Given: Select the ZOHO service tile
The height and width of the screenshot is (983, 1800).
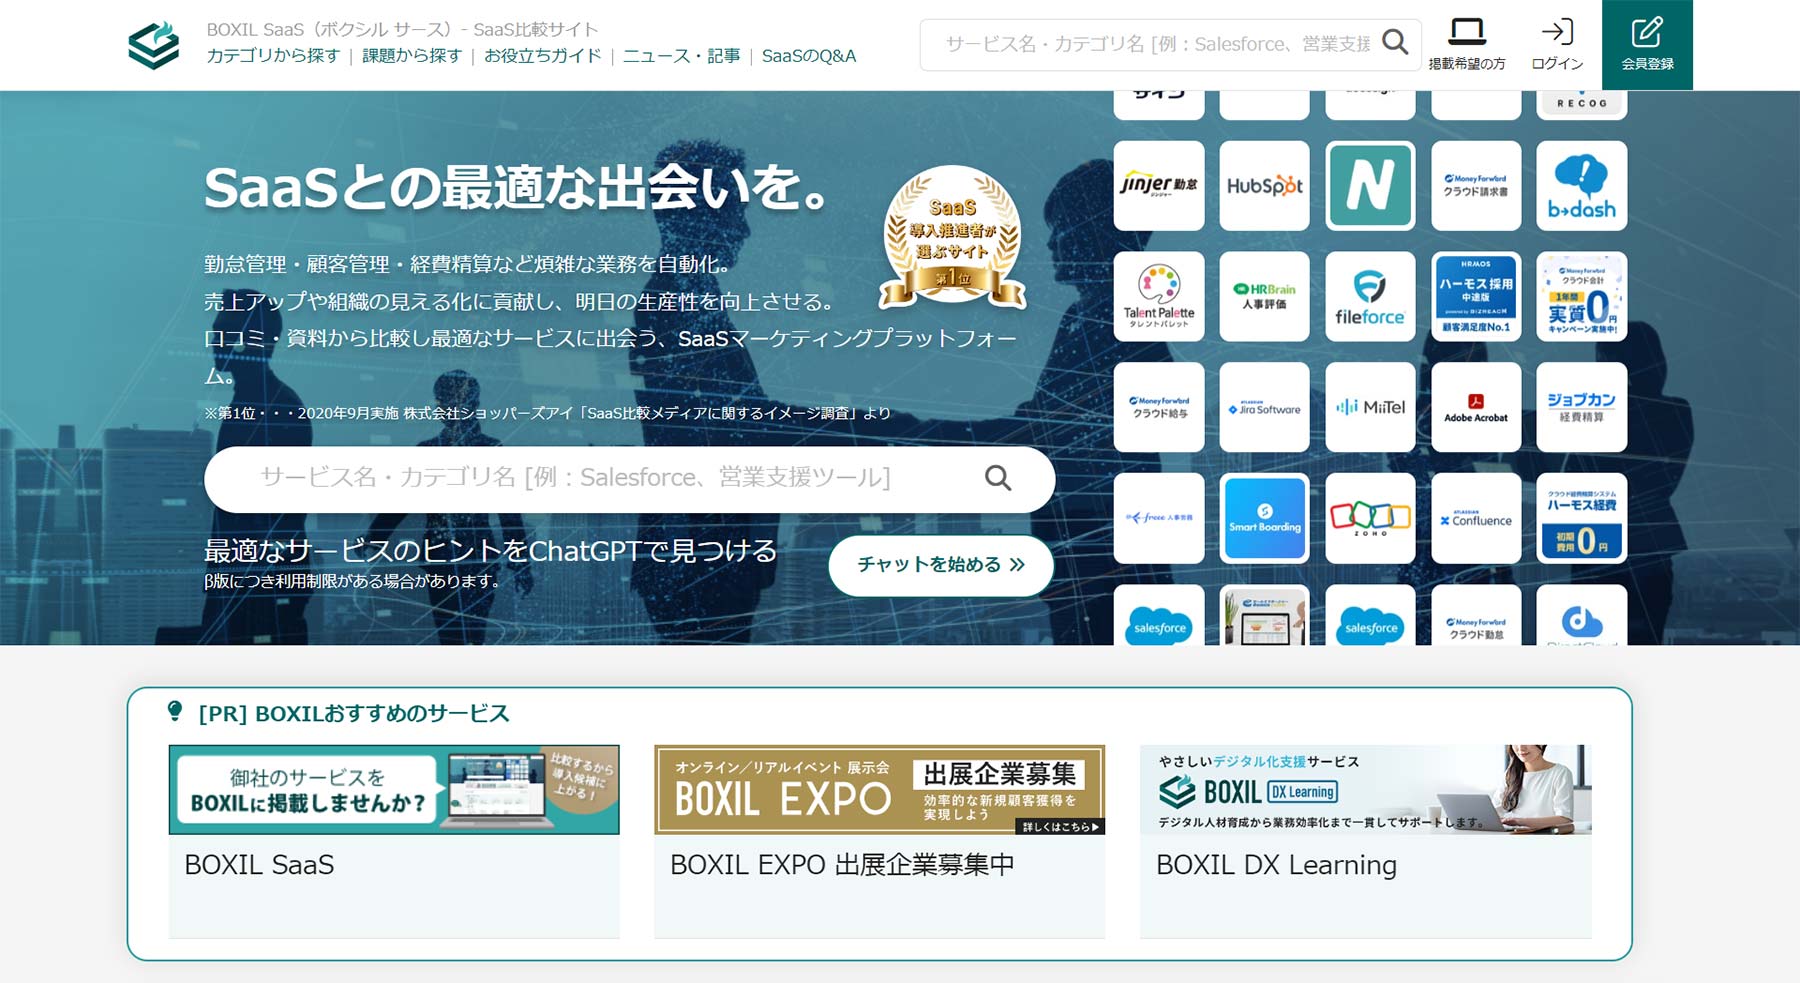Looking at the screenshot, I should click(x=1370, y=518).
